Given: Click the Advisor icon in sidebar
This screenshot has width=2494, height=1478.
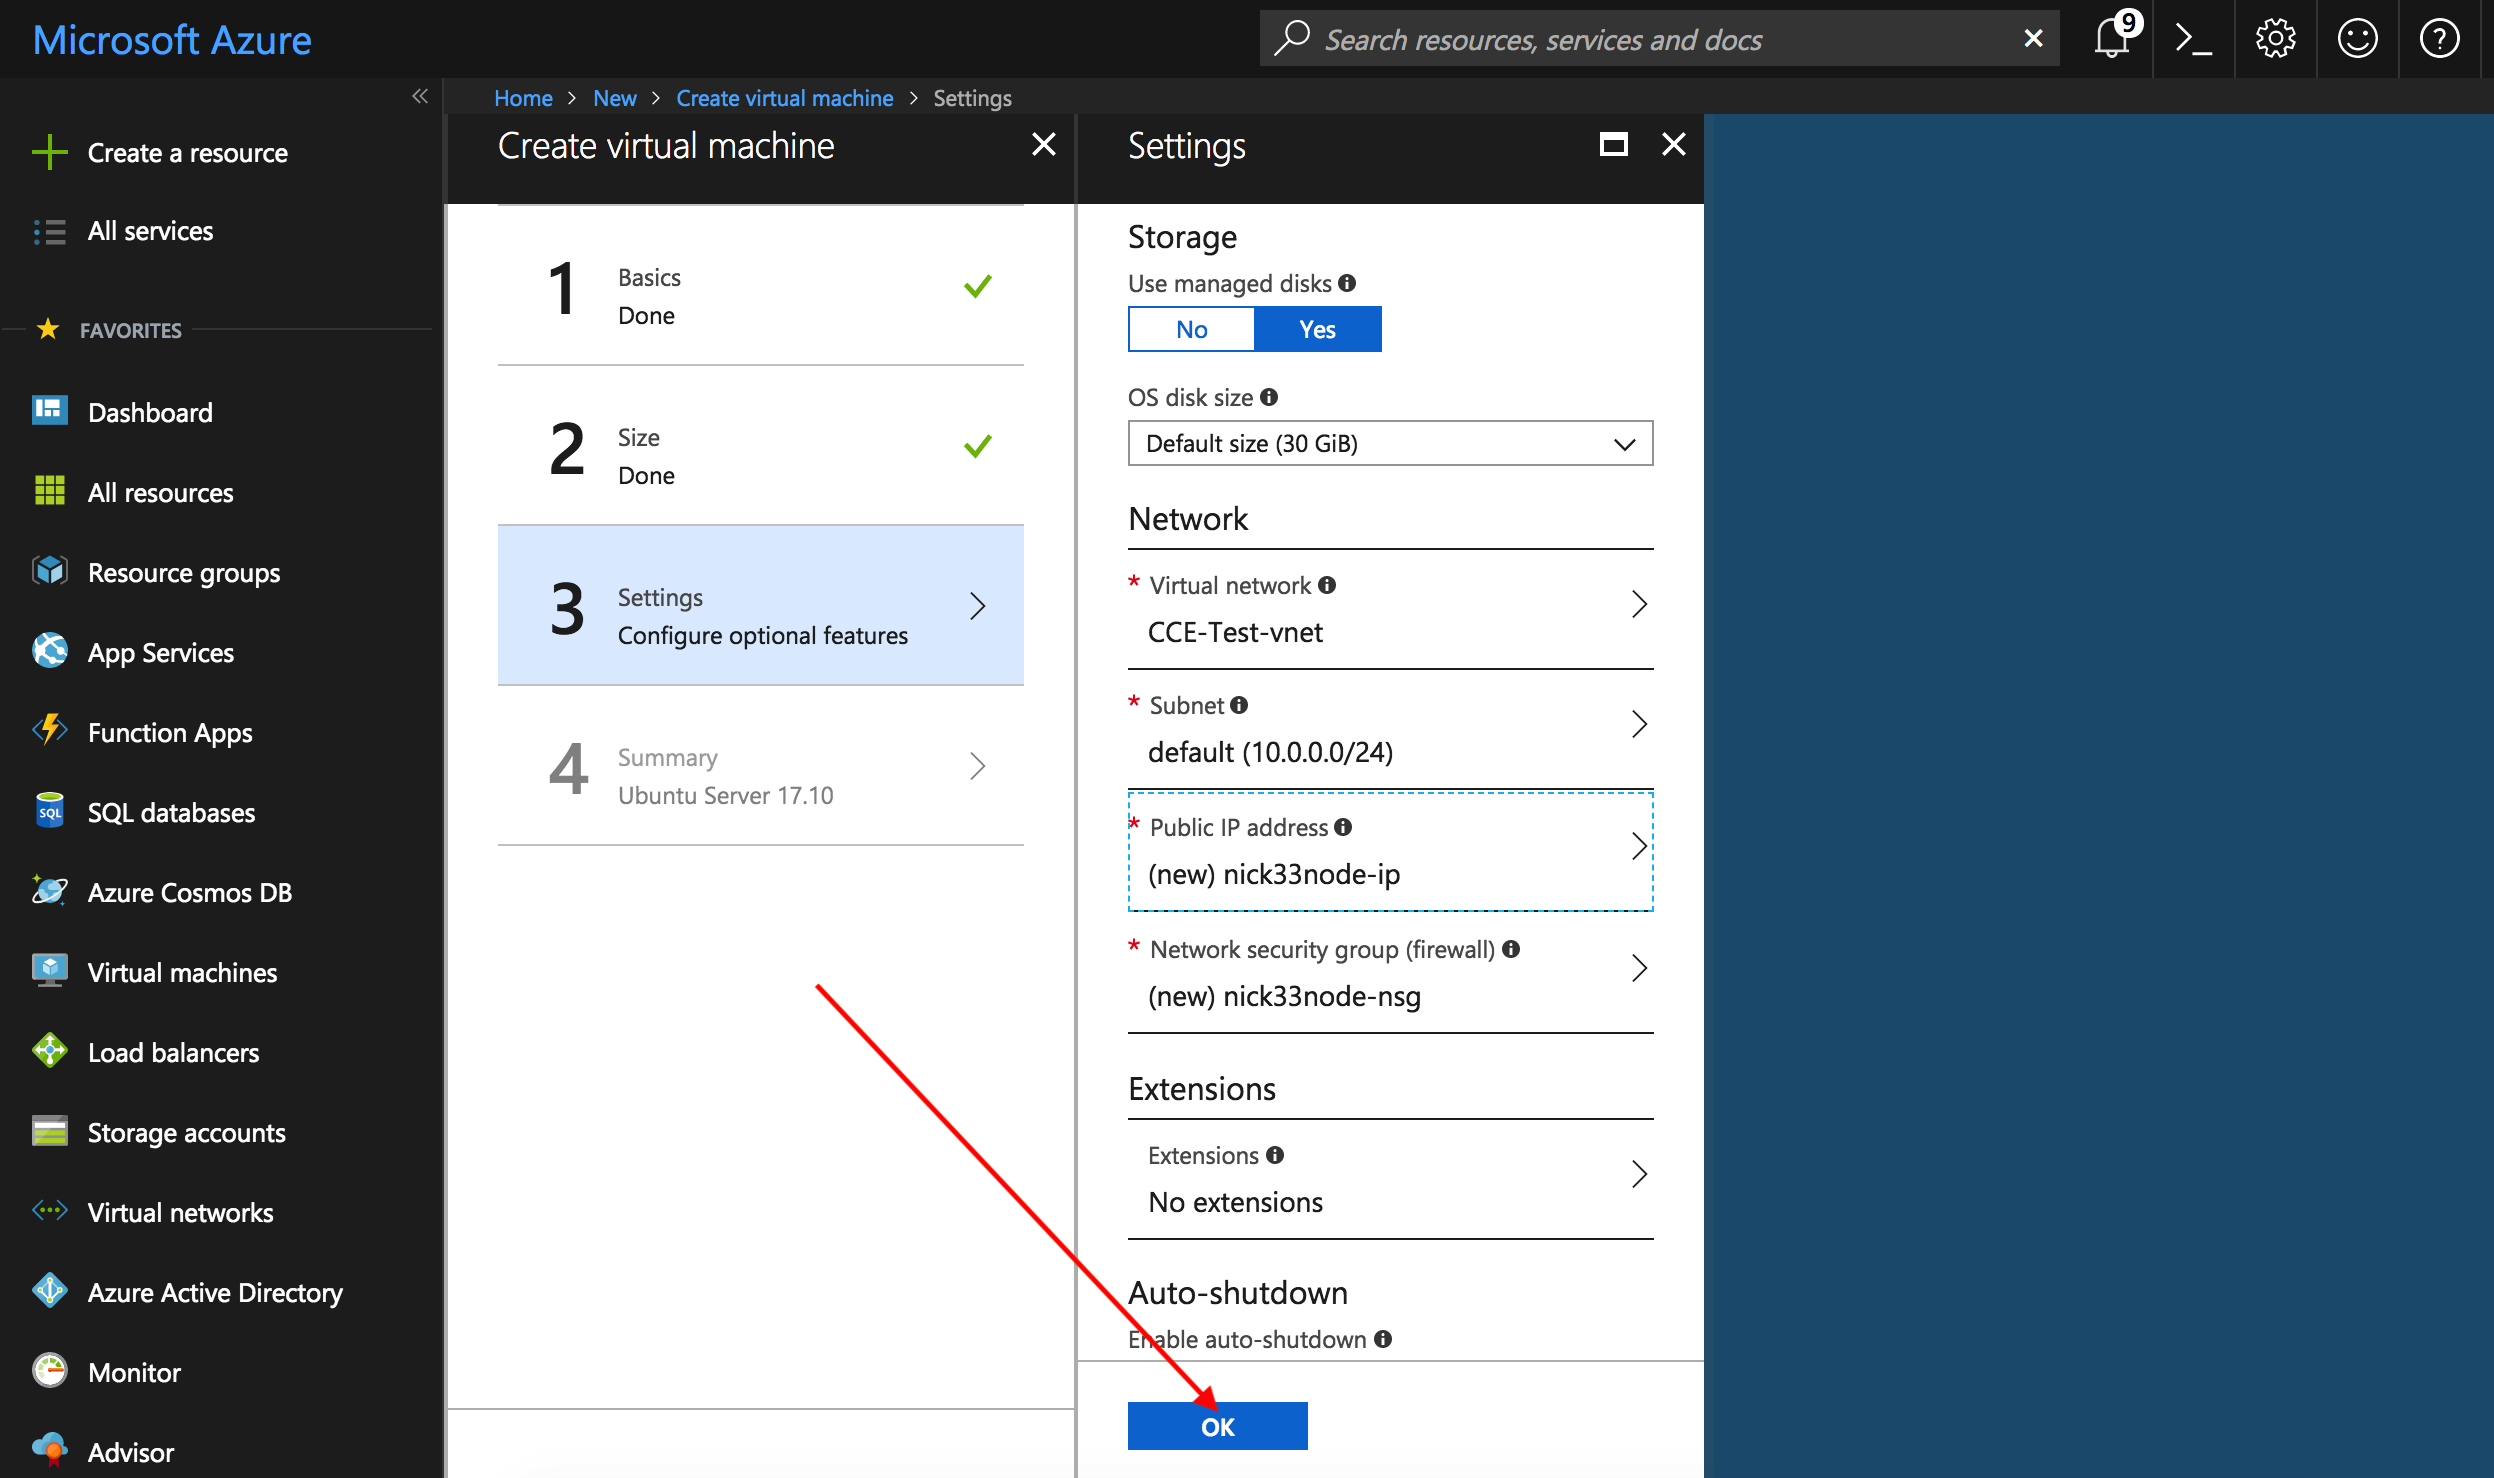Looking at the screenshot, I should 49,1451.
